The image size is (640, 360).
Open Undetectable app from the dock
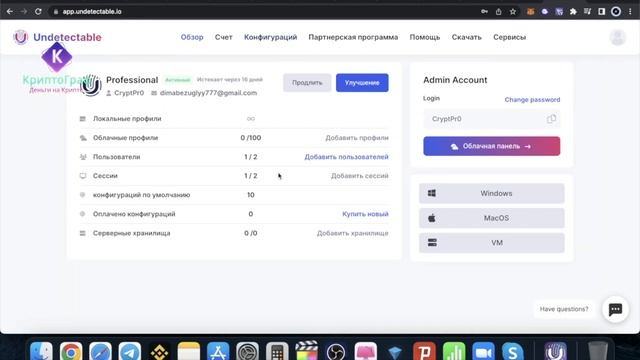556,351
